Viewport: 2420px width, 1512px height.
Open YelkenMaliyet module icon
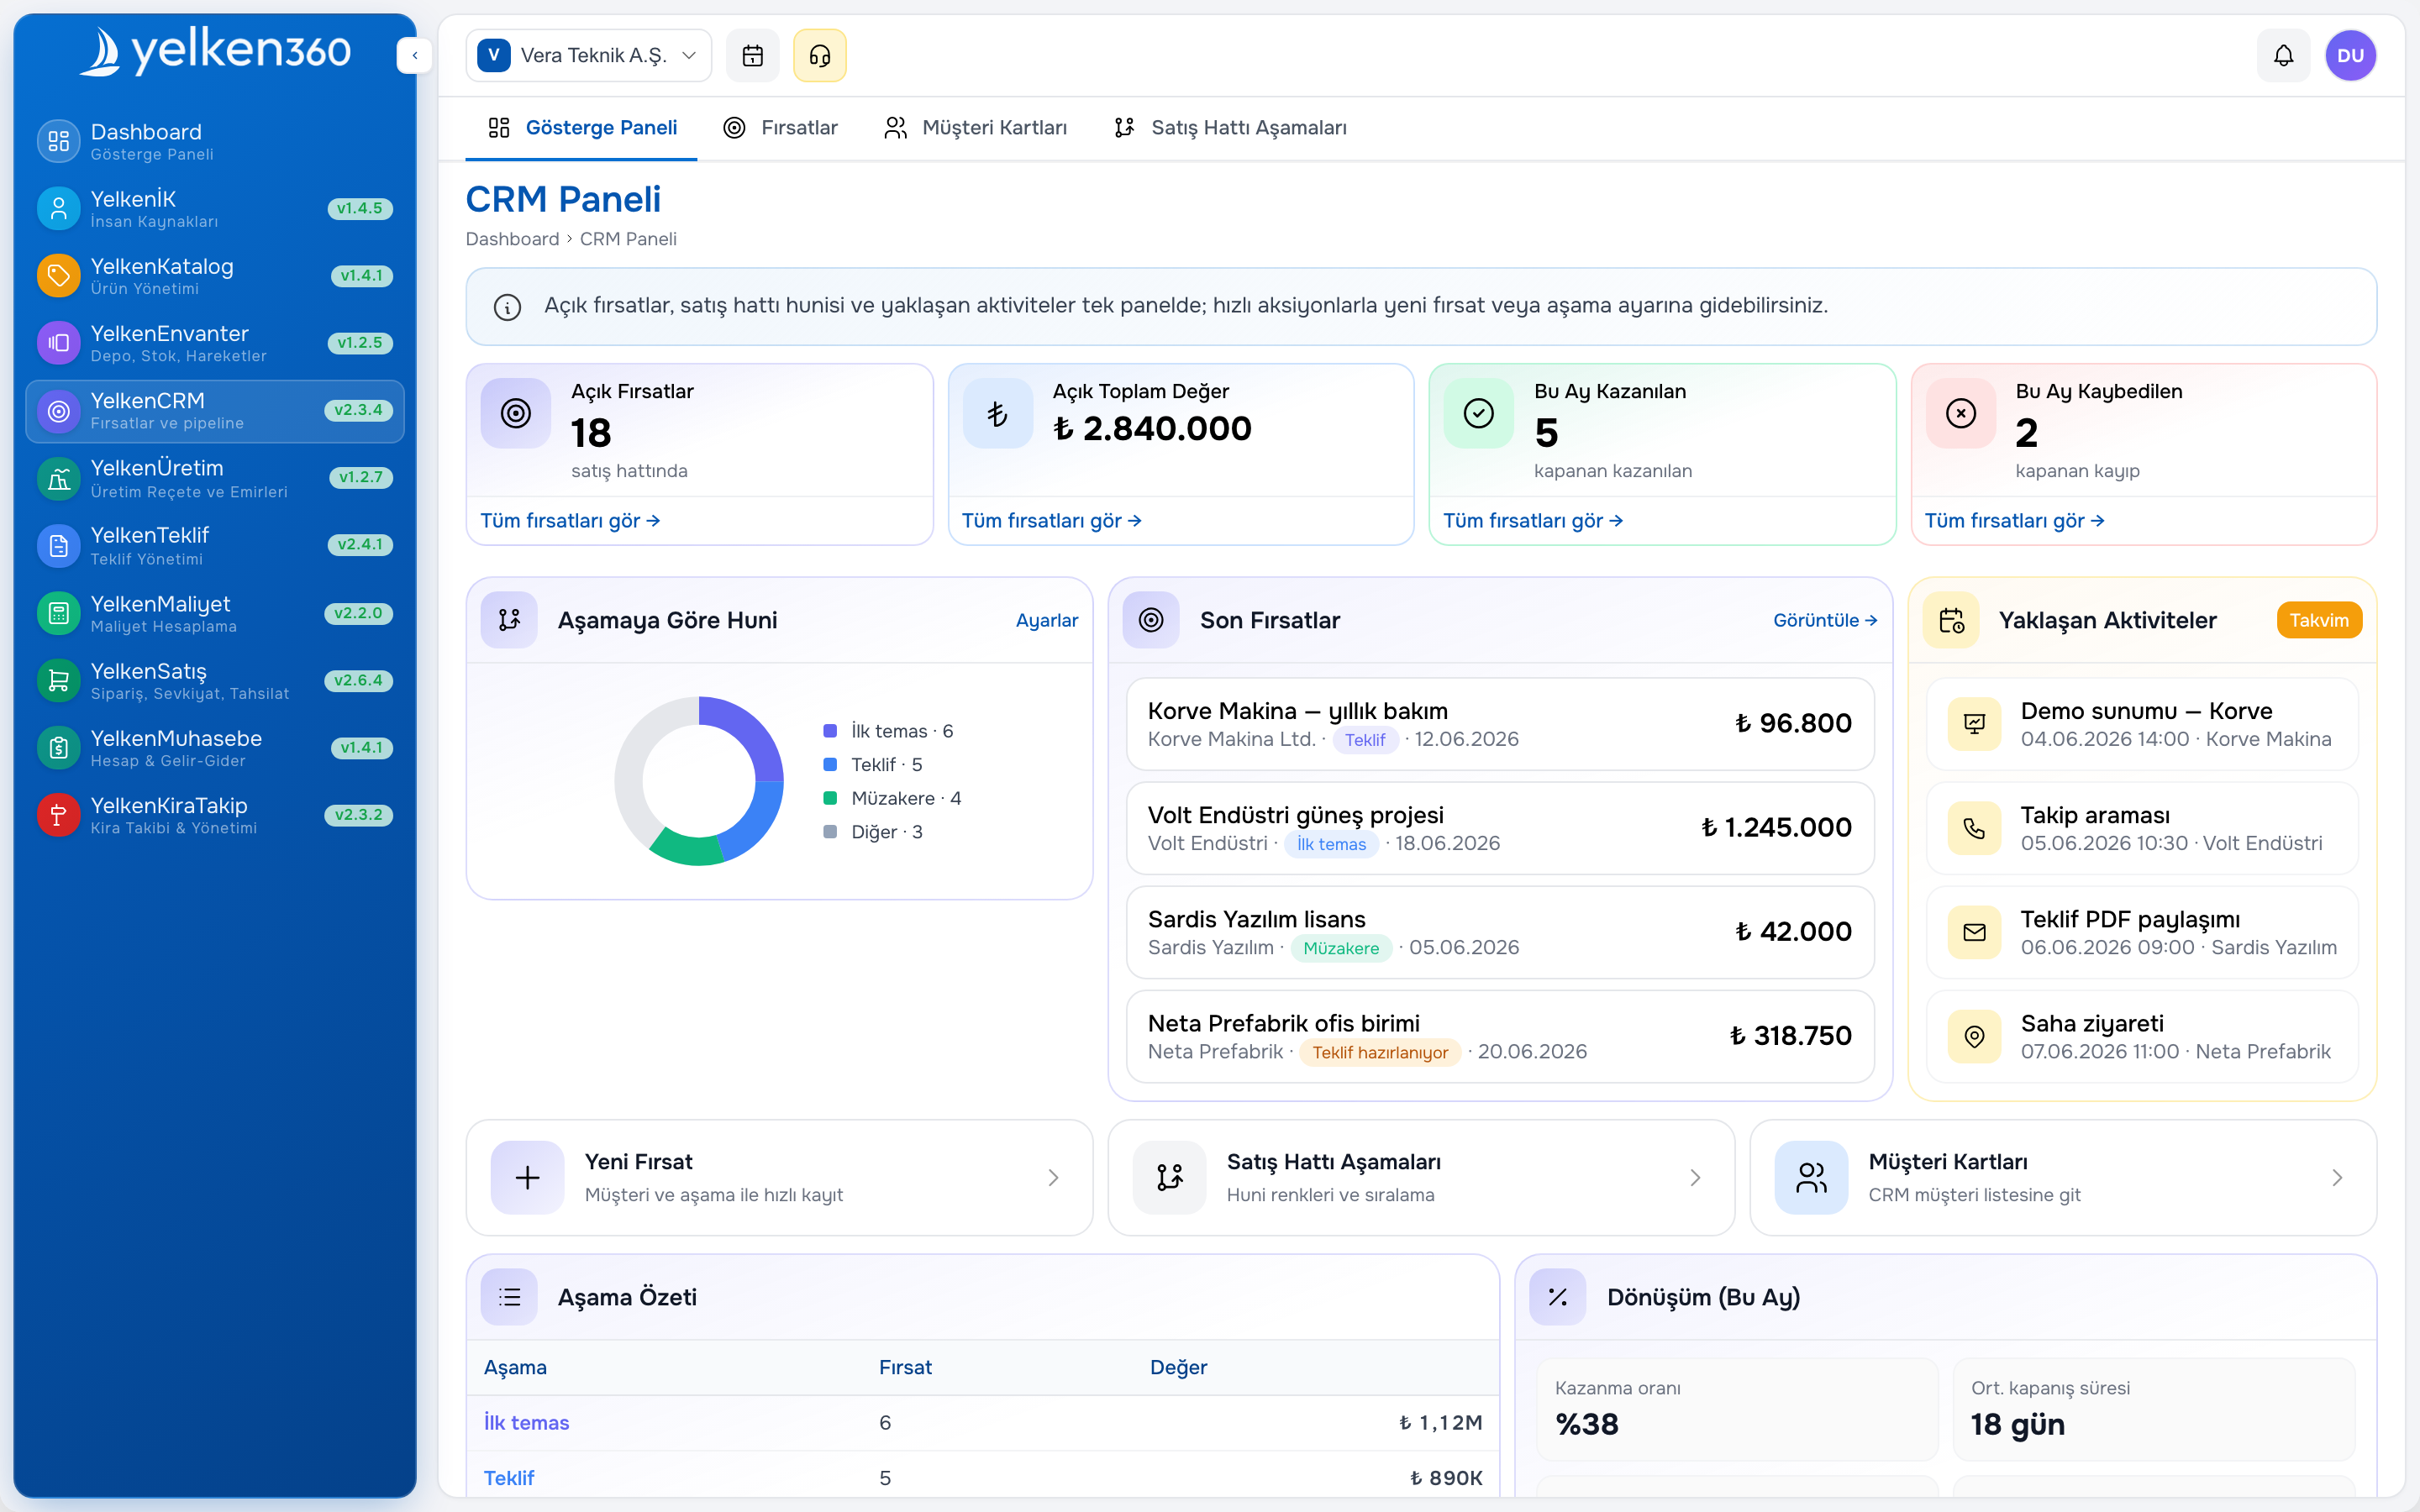pyautogui.click(x=58, y=613)
